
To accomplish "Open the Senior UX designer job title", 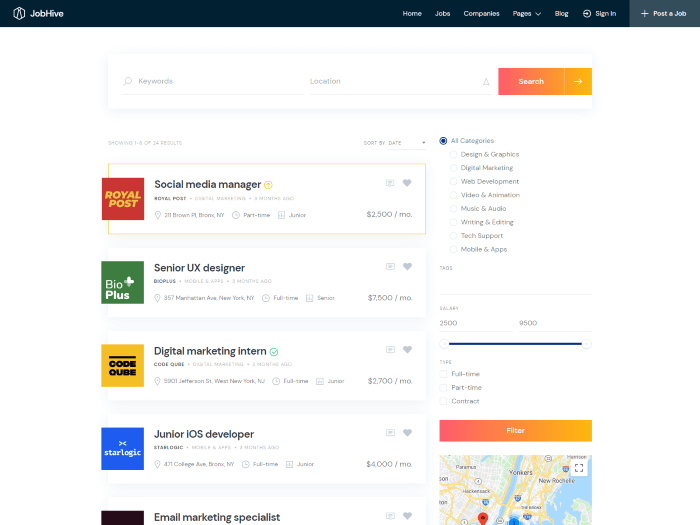I will [199, 268].
